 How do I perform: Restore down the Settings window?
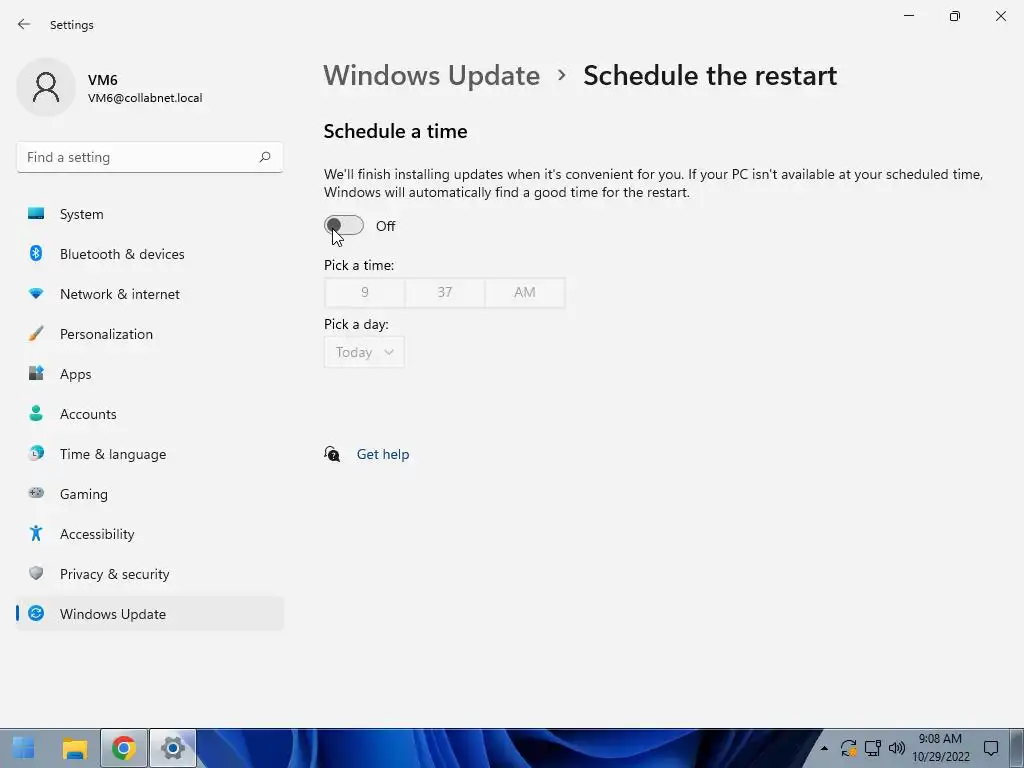click(955, 16)
